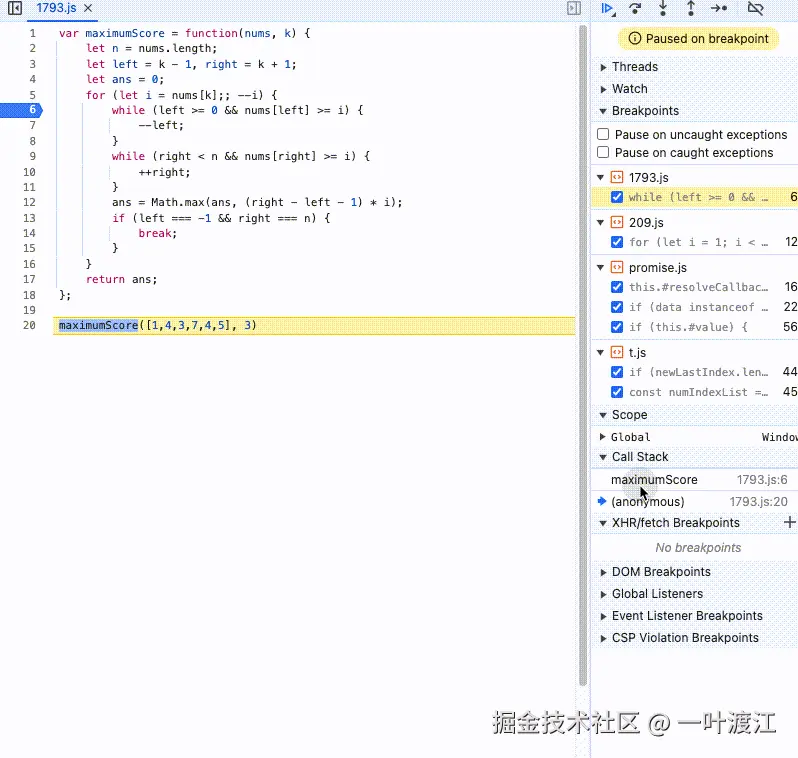Uncheck the if (this.#value) breakpoint
The width and height of the screenshot is (798, 758).
click(x=617, y=327)
